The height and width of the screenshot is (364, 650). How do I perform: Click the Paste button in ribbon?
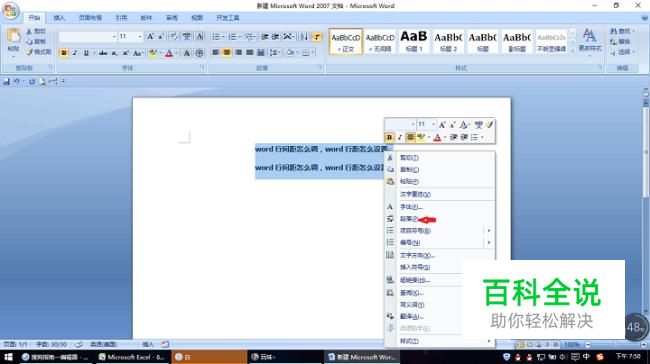coord(13,41)
